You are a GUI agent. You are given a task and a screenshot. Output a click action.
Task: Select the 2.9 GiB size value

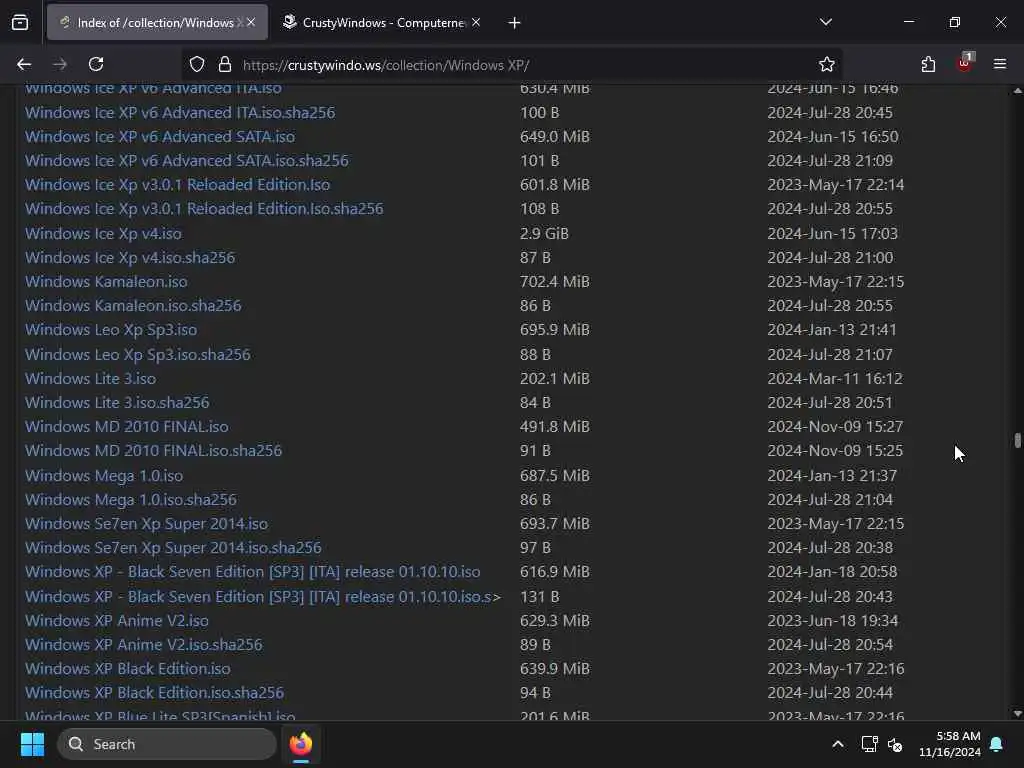[x=544, y=233]
